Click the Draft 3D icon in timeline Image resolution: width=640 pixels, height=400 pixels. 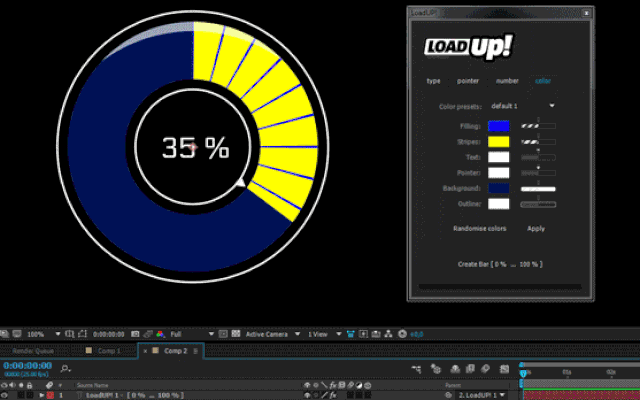click(436, 369)
